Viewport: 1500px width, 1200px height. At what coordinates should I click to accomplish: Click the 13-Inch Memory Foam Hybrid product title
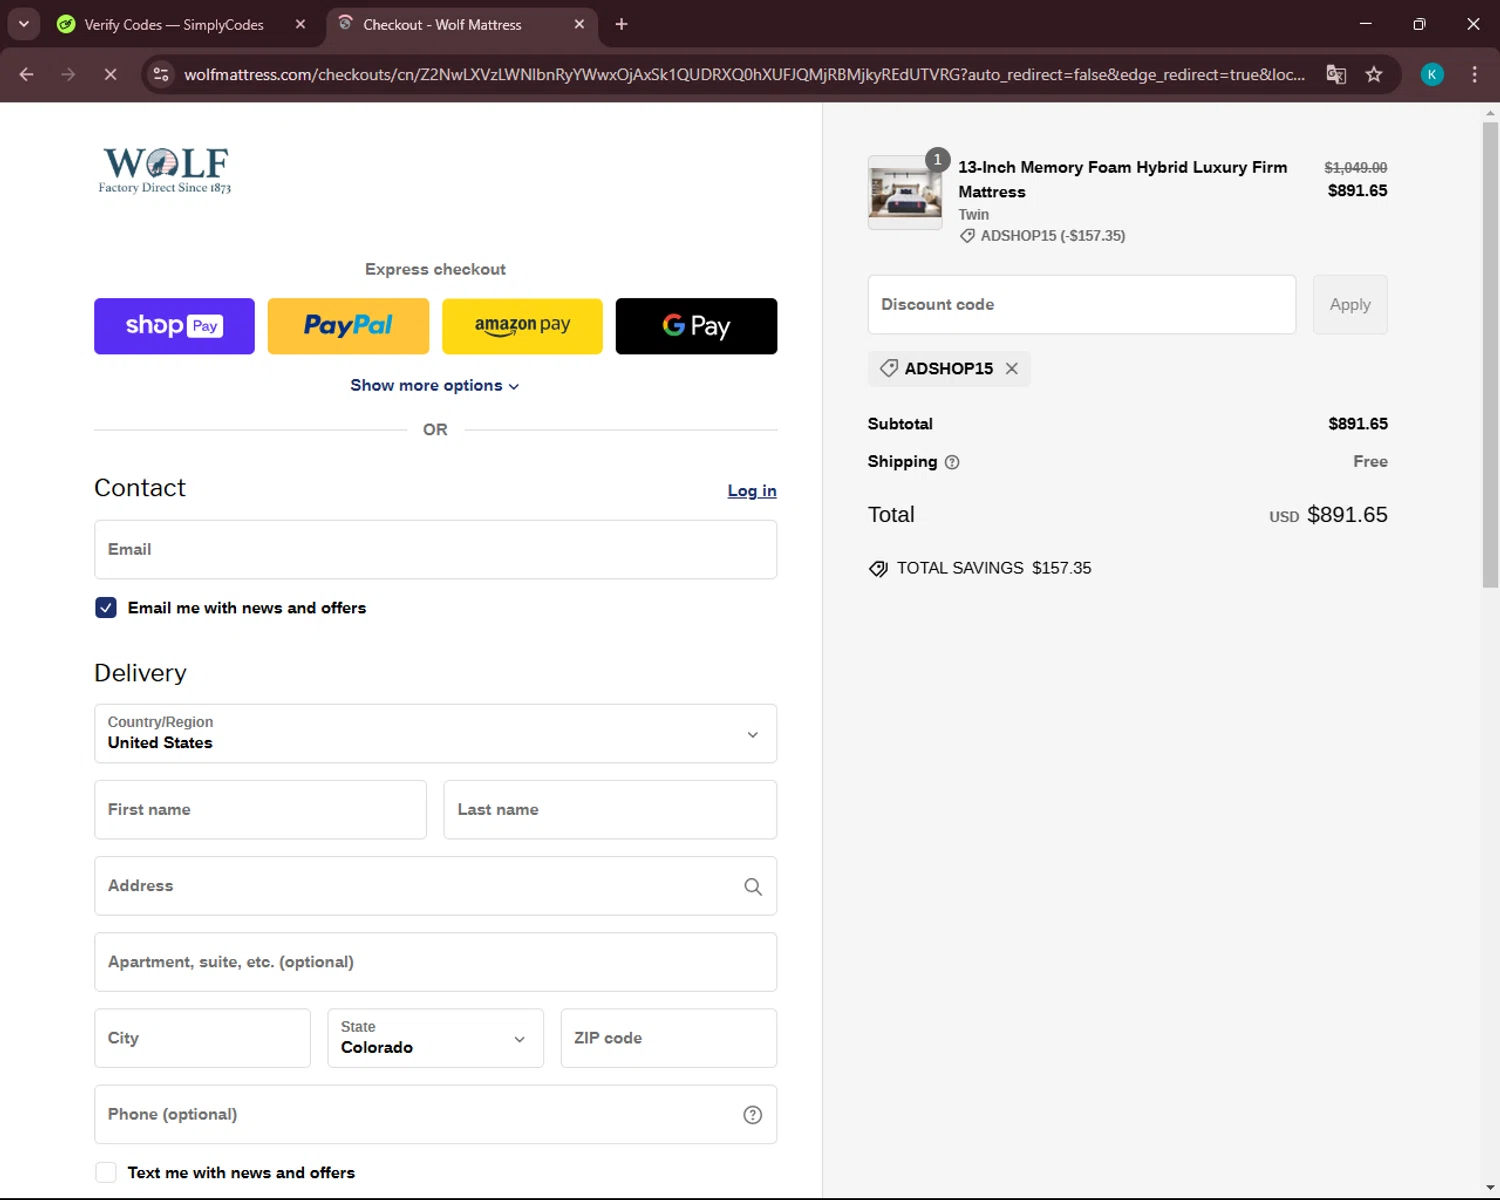click(1123, 179)
